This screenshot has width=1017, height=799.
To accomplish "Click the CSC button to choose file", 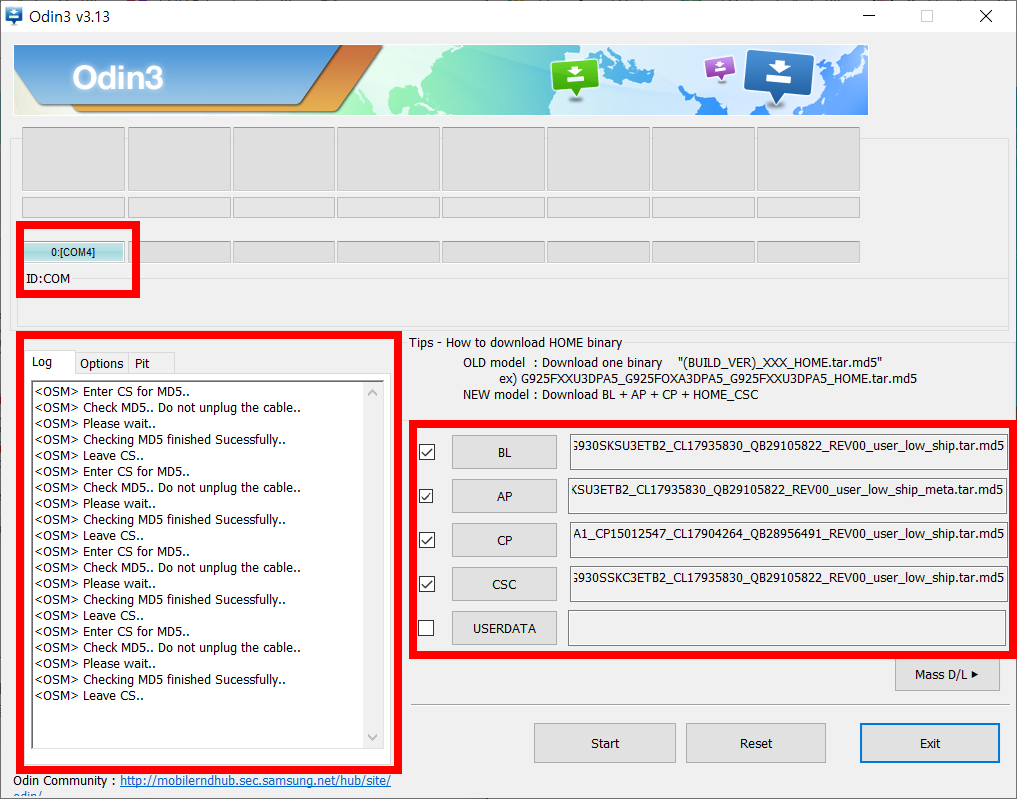I will 504,584.
